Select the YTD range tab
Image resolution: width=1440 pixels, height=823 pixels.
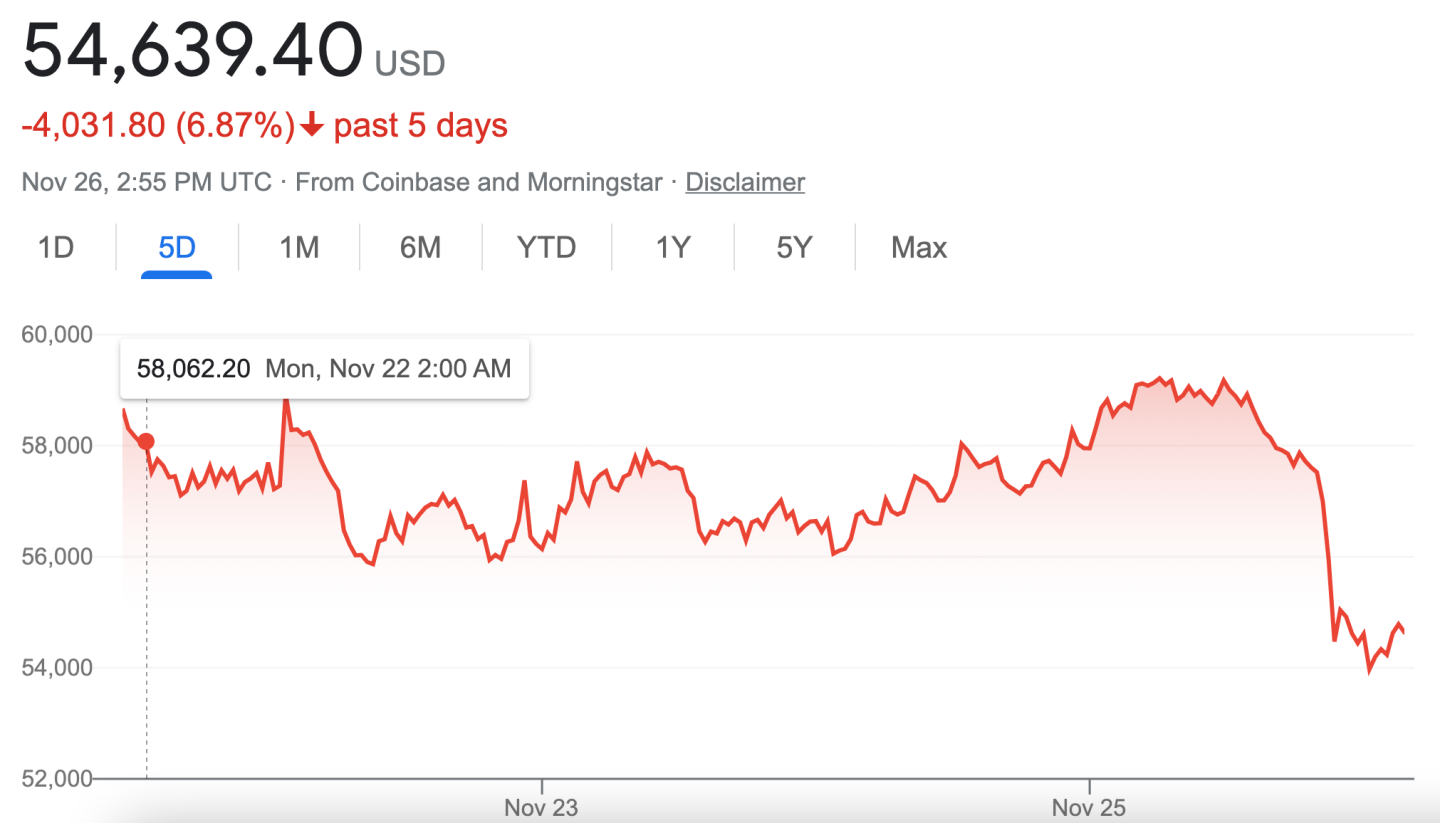point(546,247)
